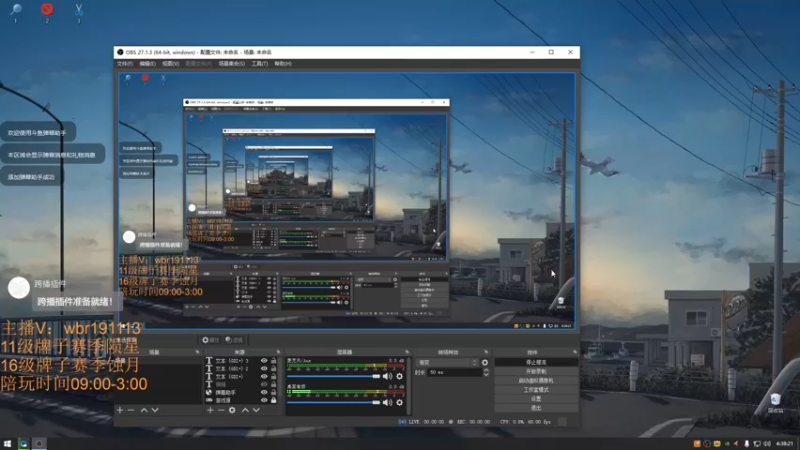
Task: Toggle visibility of 弹幕助手 source
Action: (x=264, y=392)
